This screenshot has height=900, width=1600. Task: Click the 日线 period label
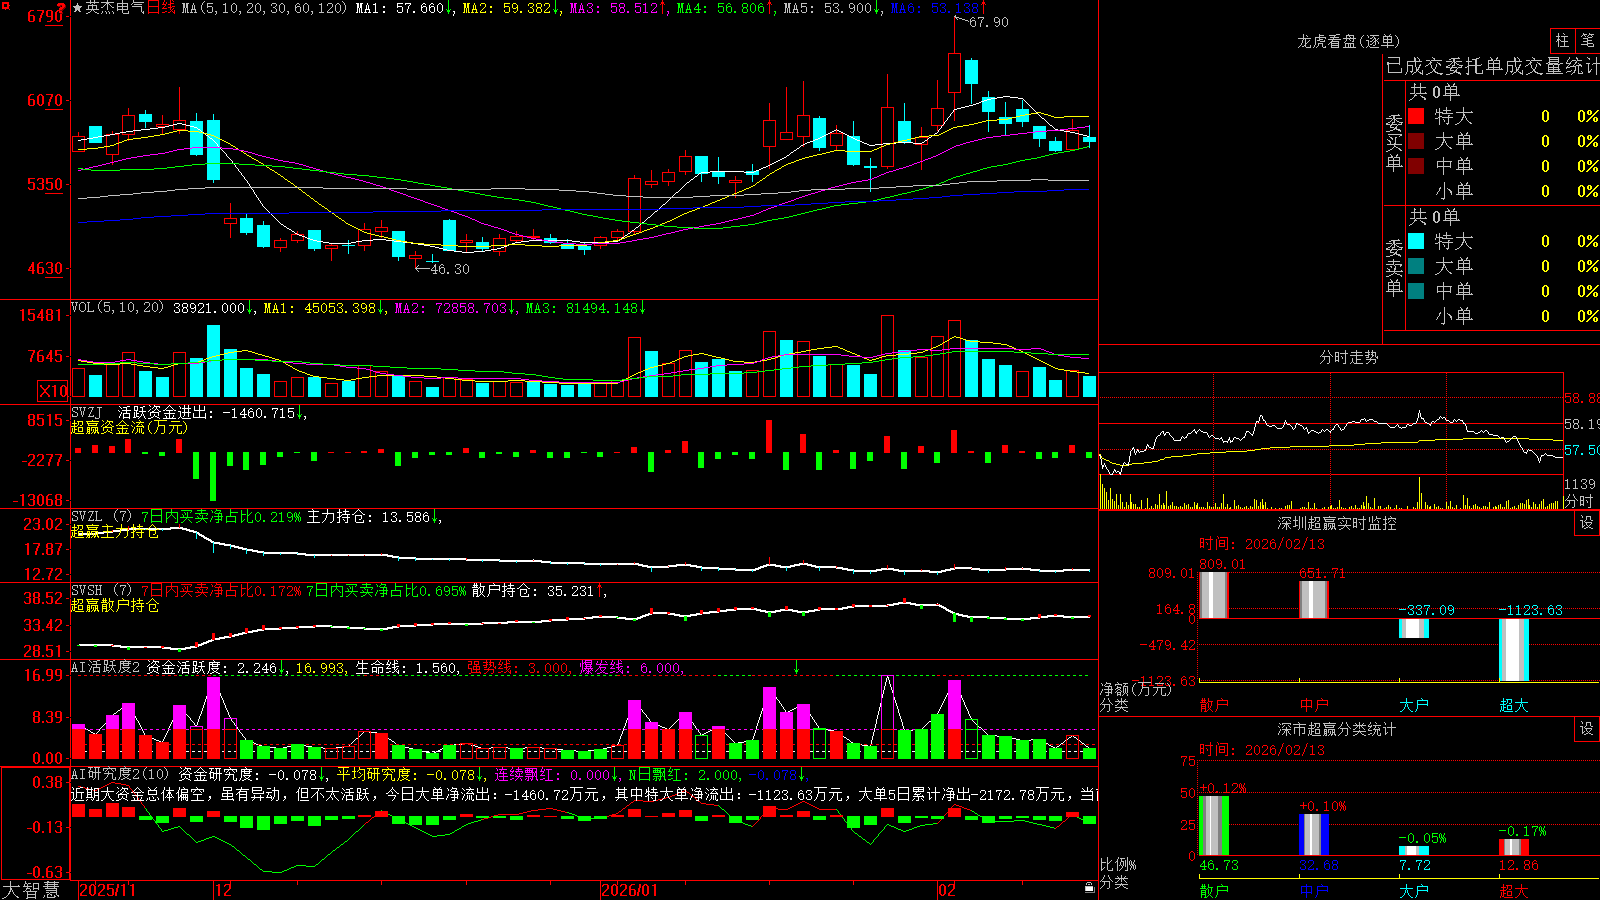tap(161, 8)
